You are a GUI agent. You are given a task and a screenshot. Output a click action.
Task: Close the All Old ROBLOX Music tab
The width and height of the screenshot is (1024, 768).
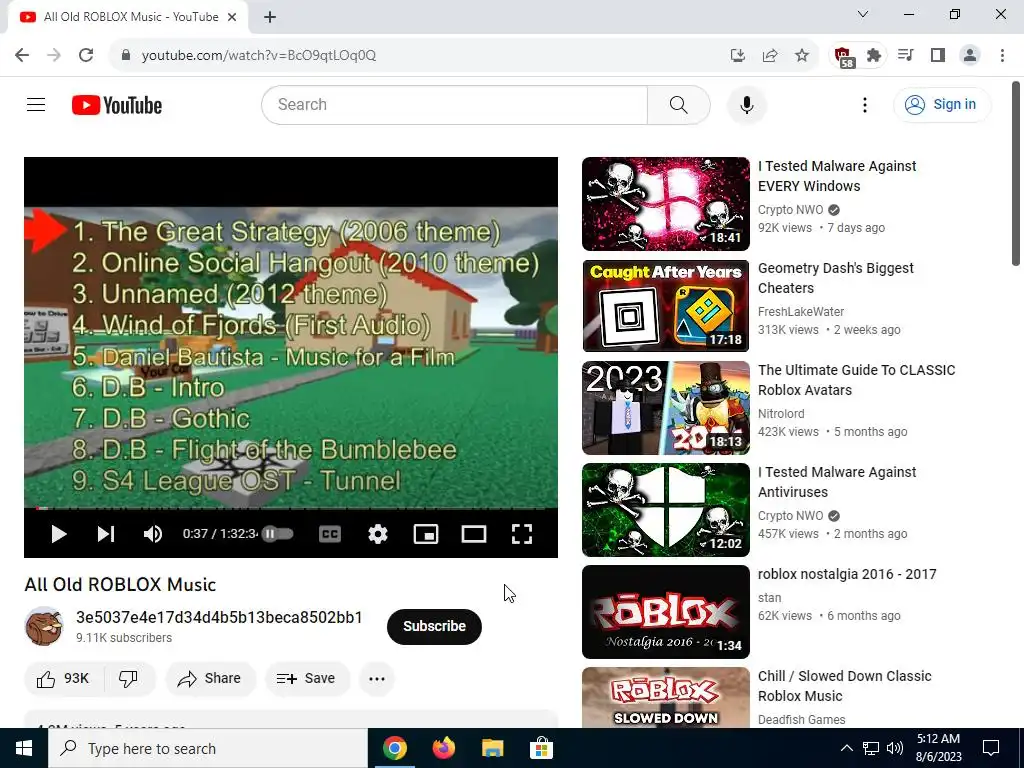[232, 18]
